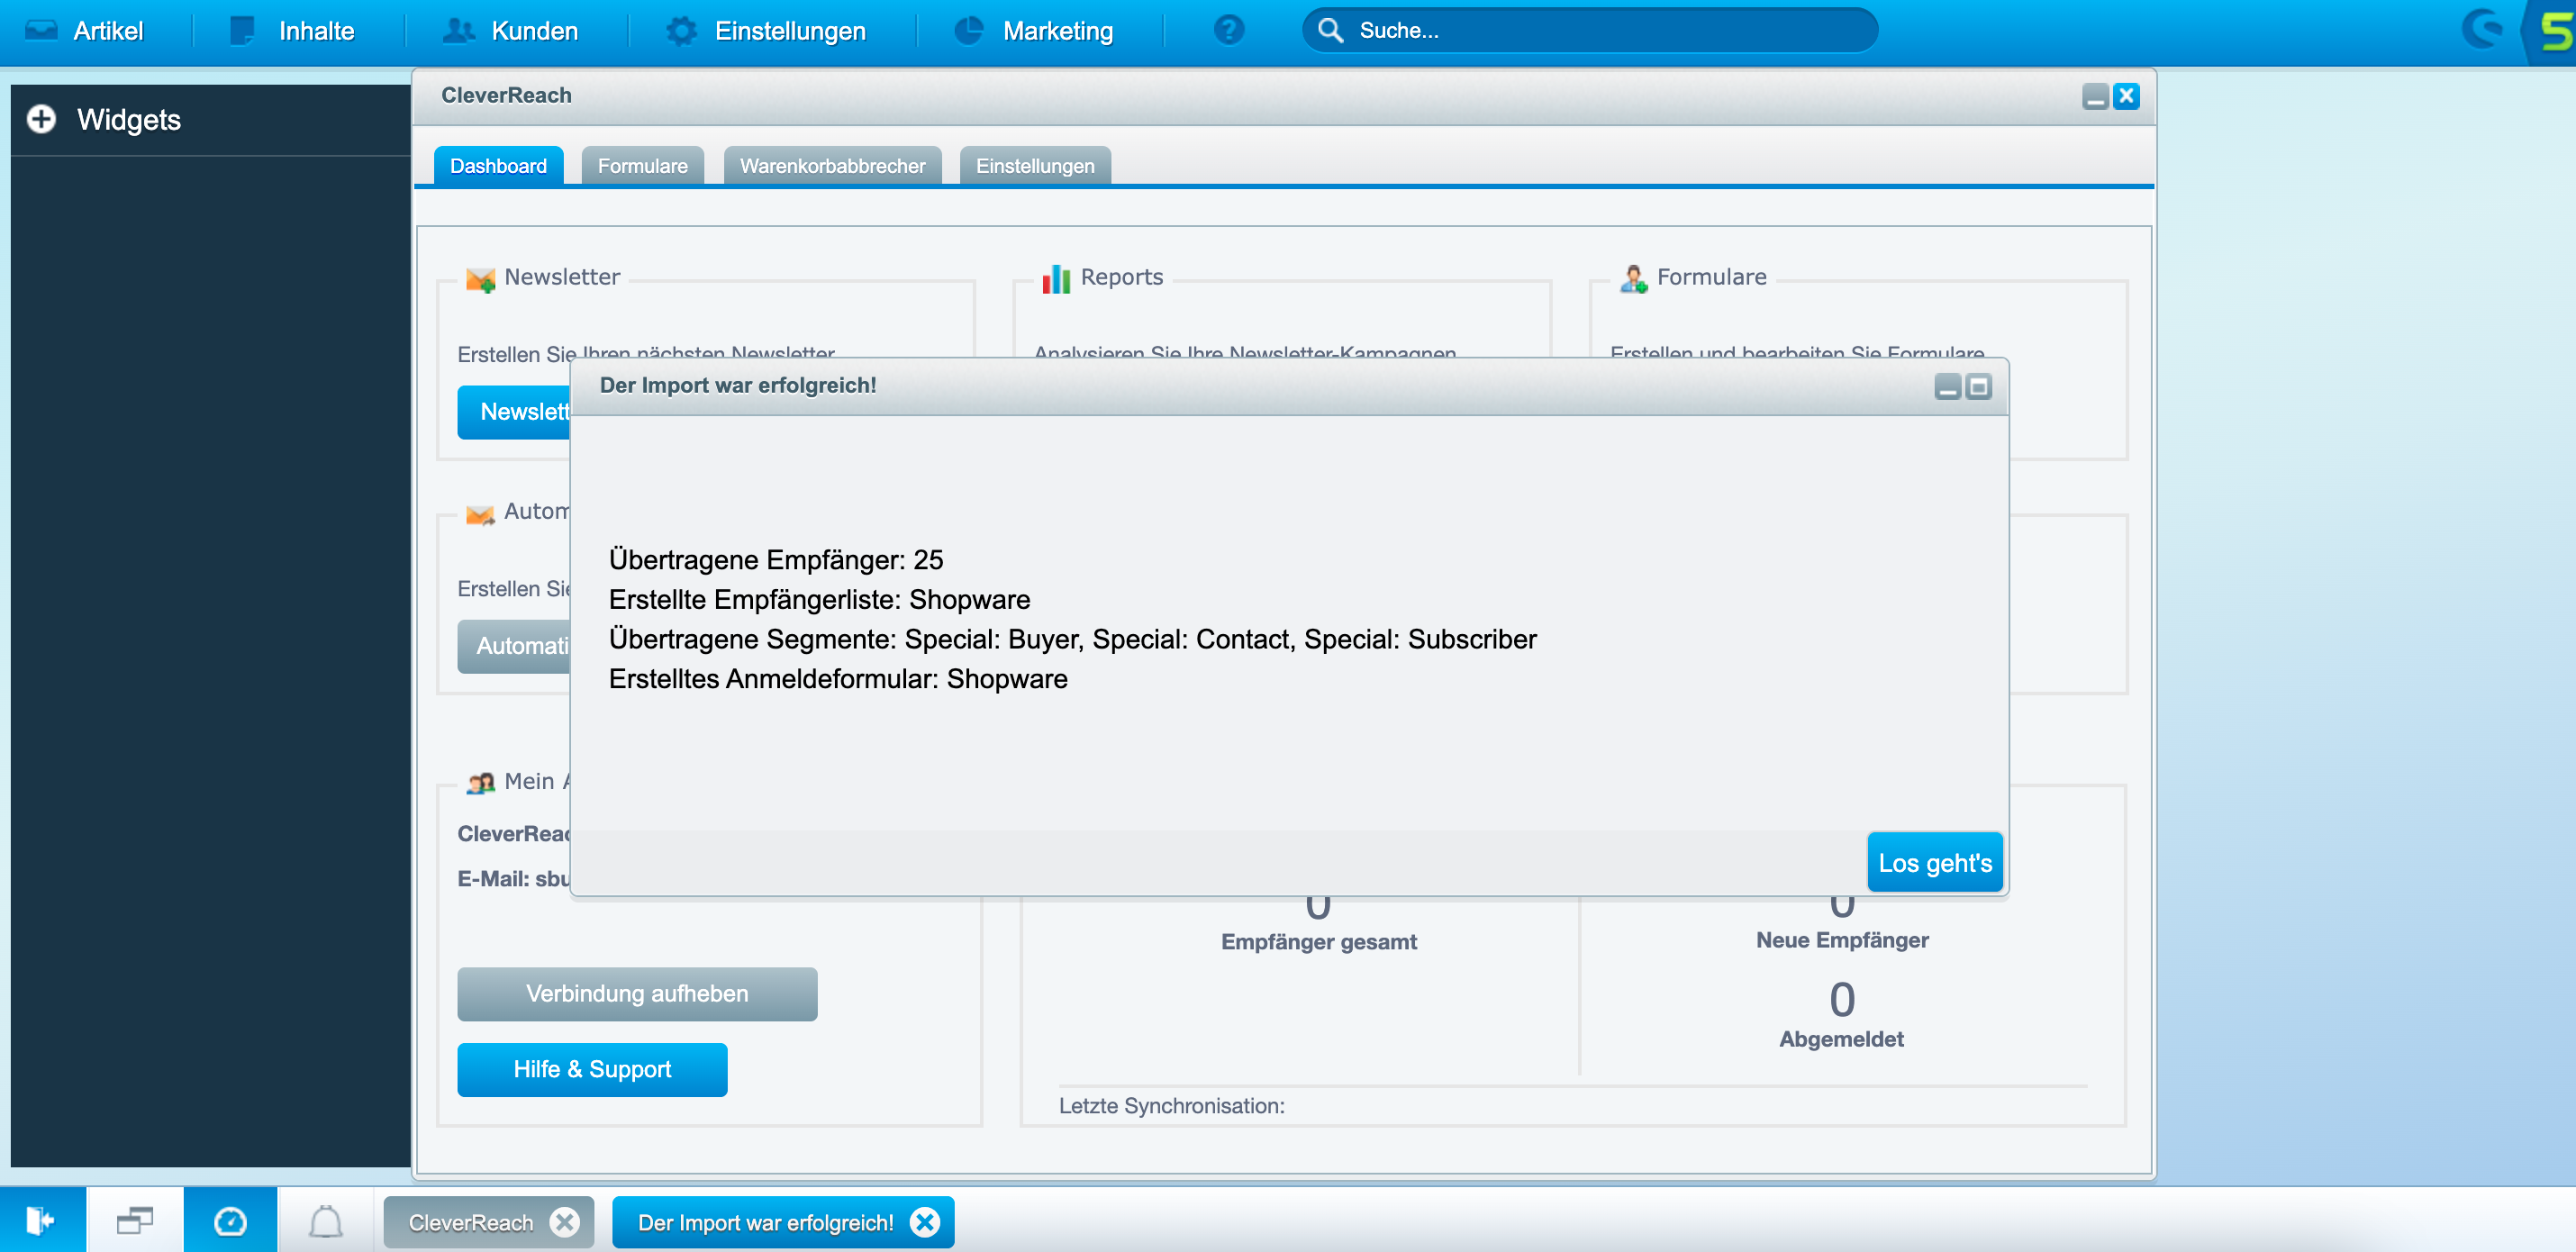The width and height of the screenshot is (2576, 1252).
Task: Open the Warenkorbabbrecher tab
Action: click(x=832, y=166)
